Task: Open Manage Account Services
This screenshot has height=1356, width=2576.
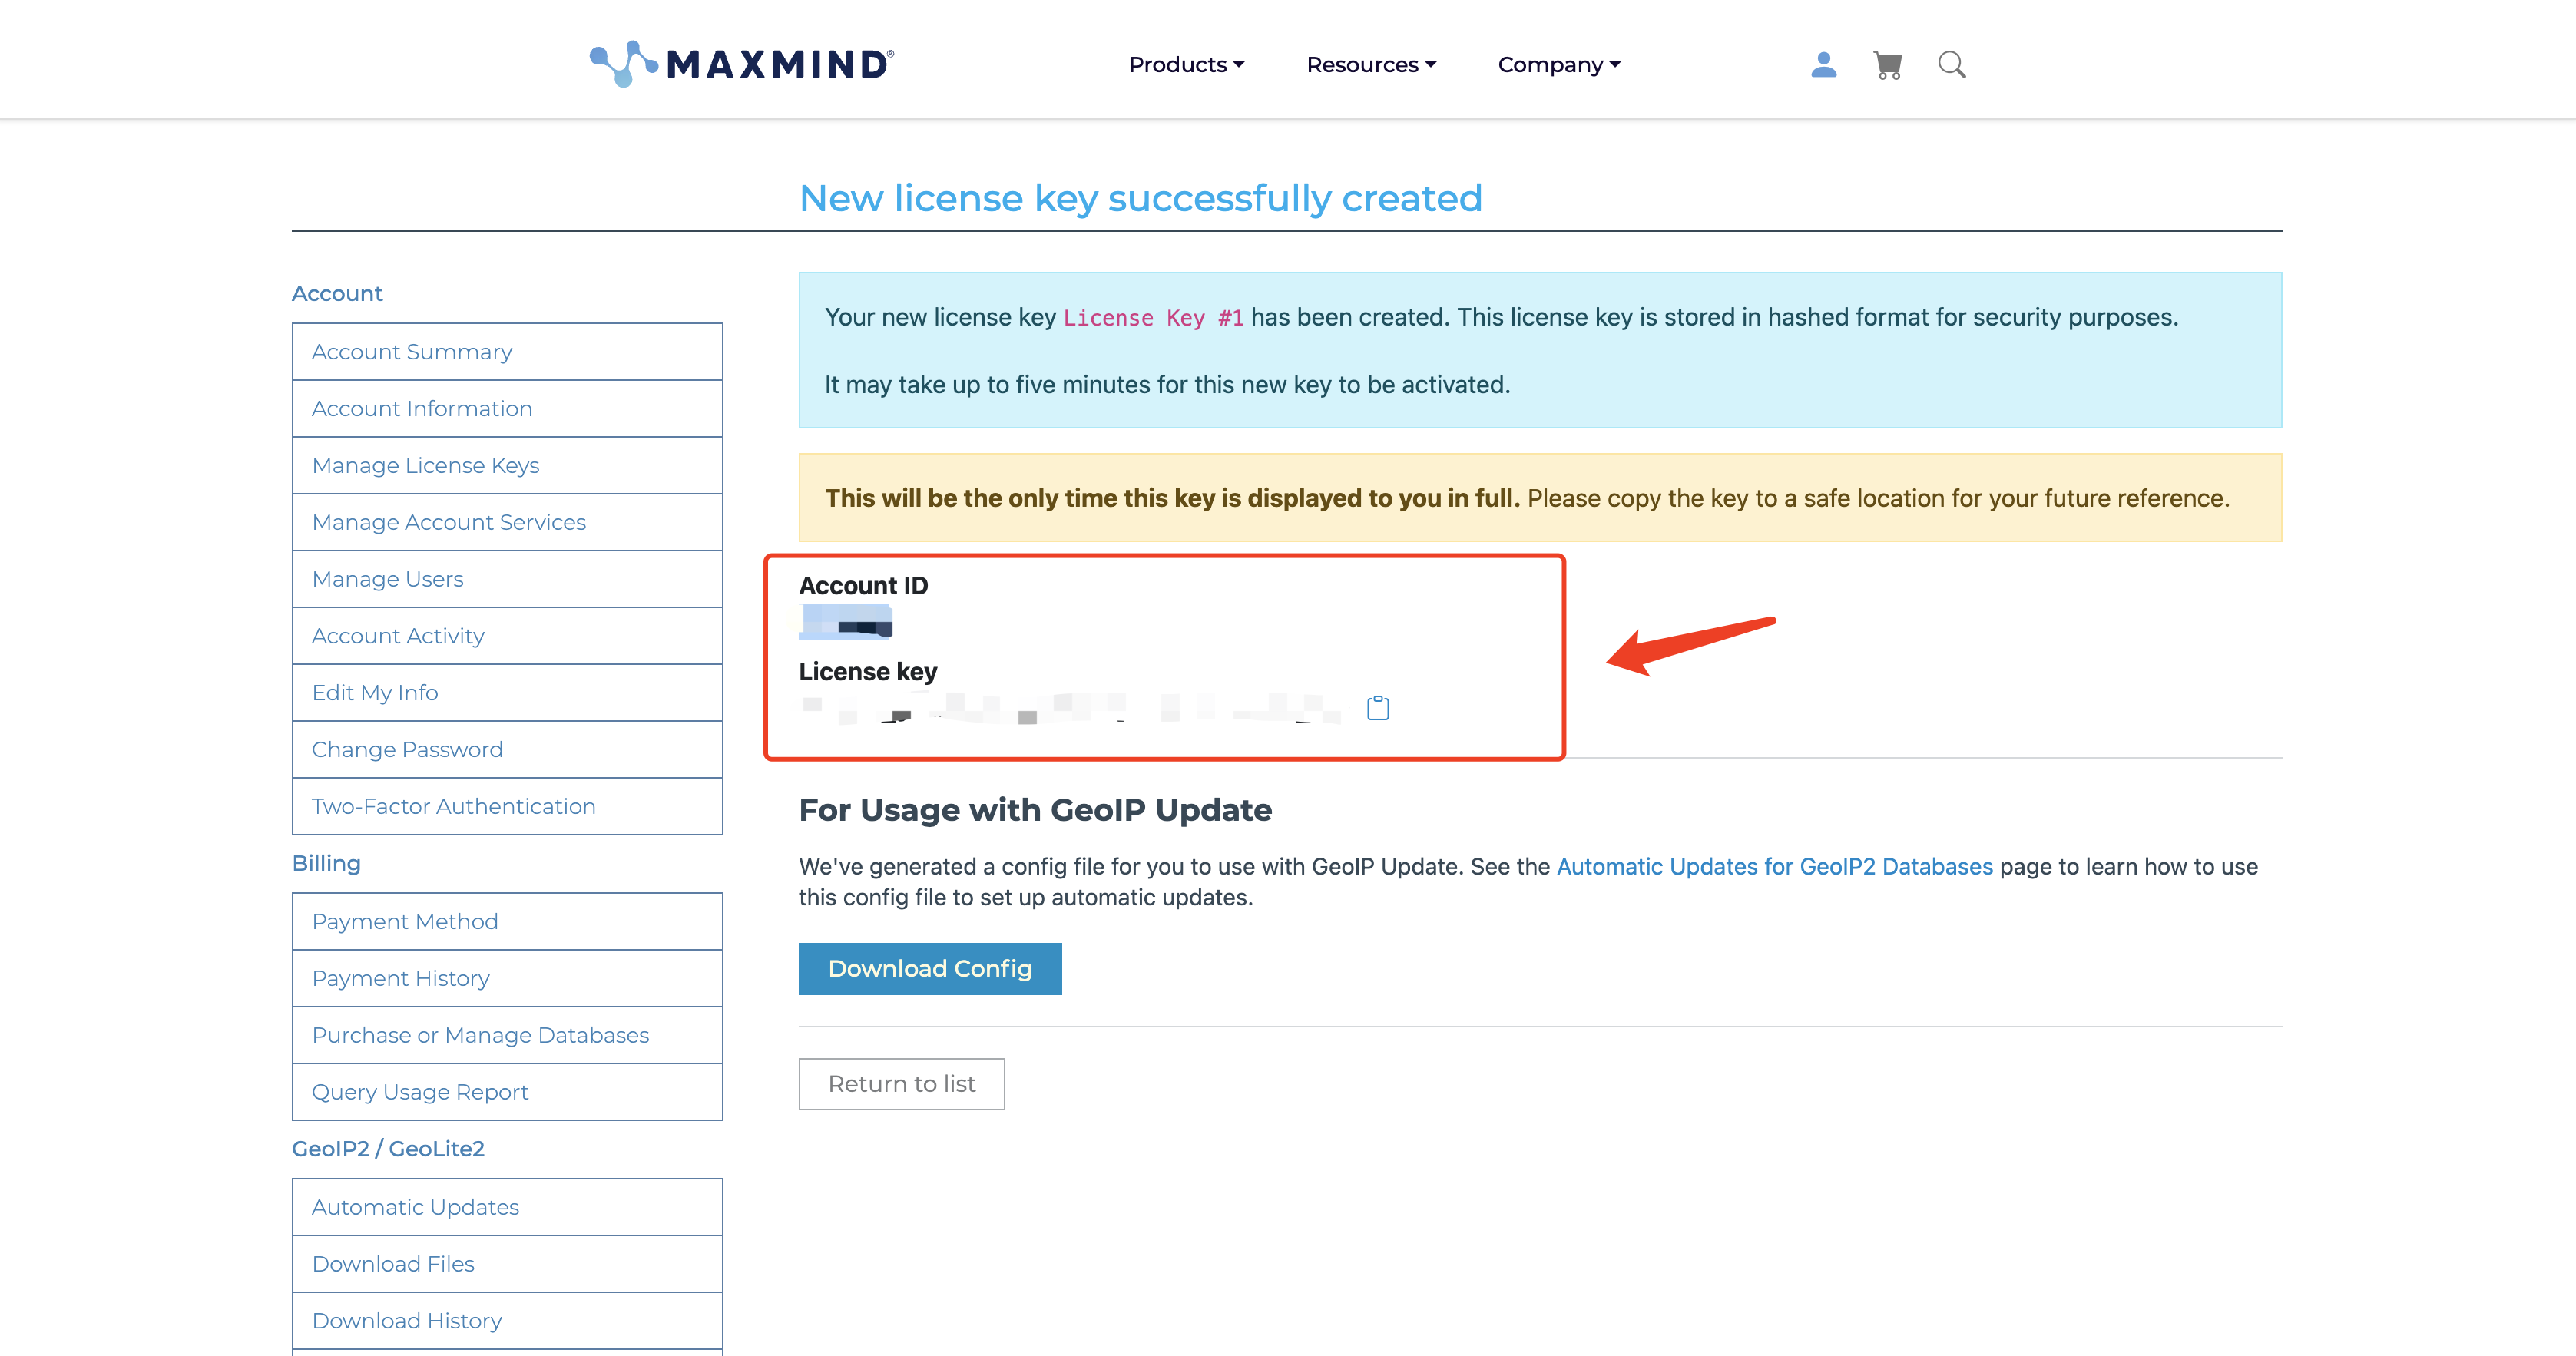Action: 507,522
